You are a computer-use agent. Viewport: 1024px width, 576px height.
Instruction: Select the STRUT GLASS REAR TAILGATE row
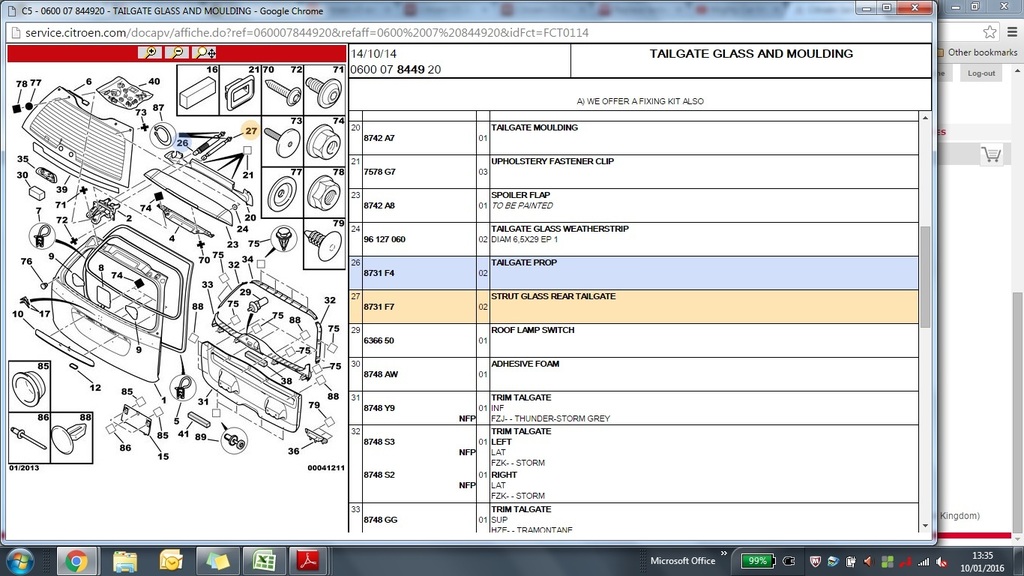(633, 306)
